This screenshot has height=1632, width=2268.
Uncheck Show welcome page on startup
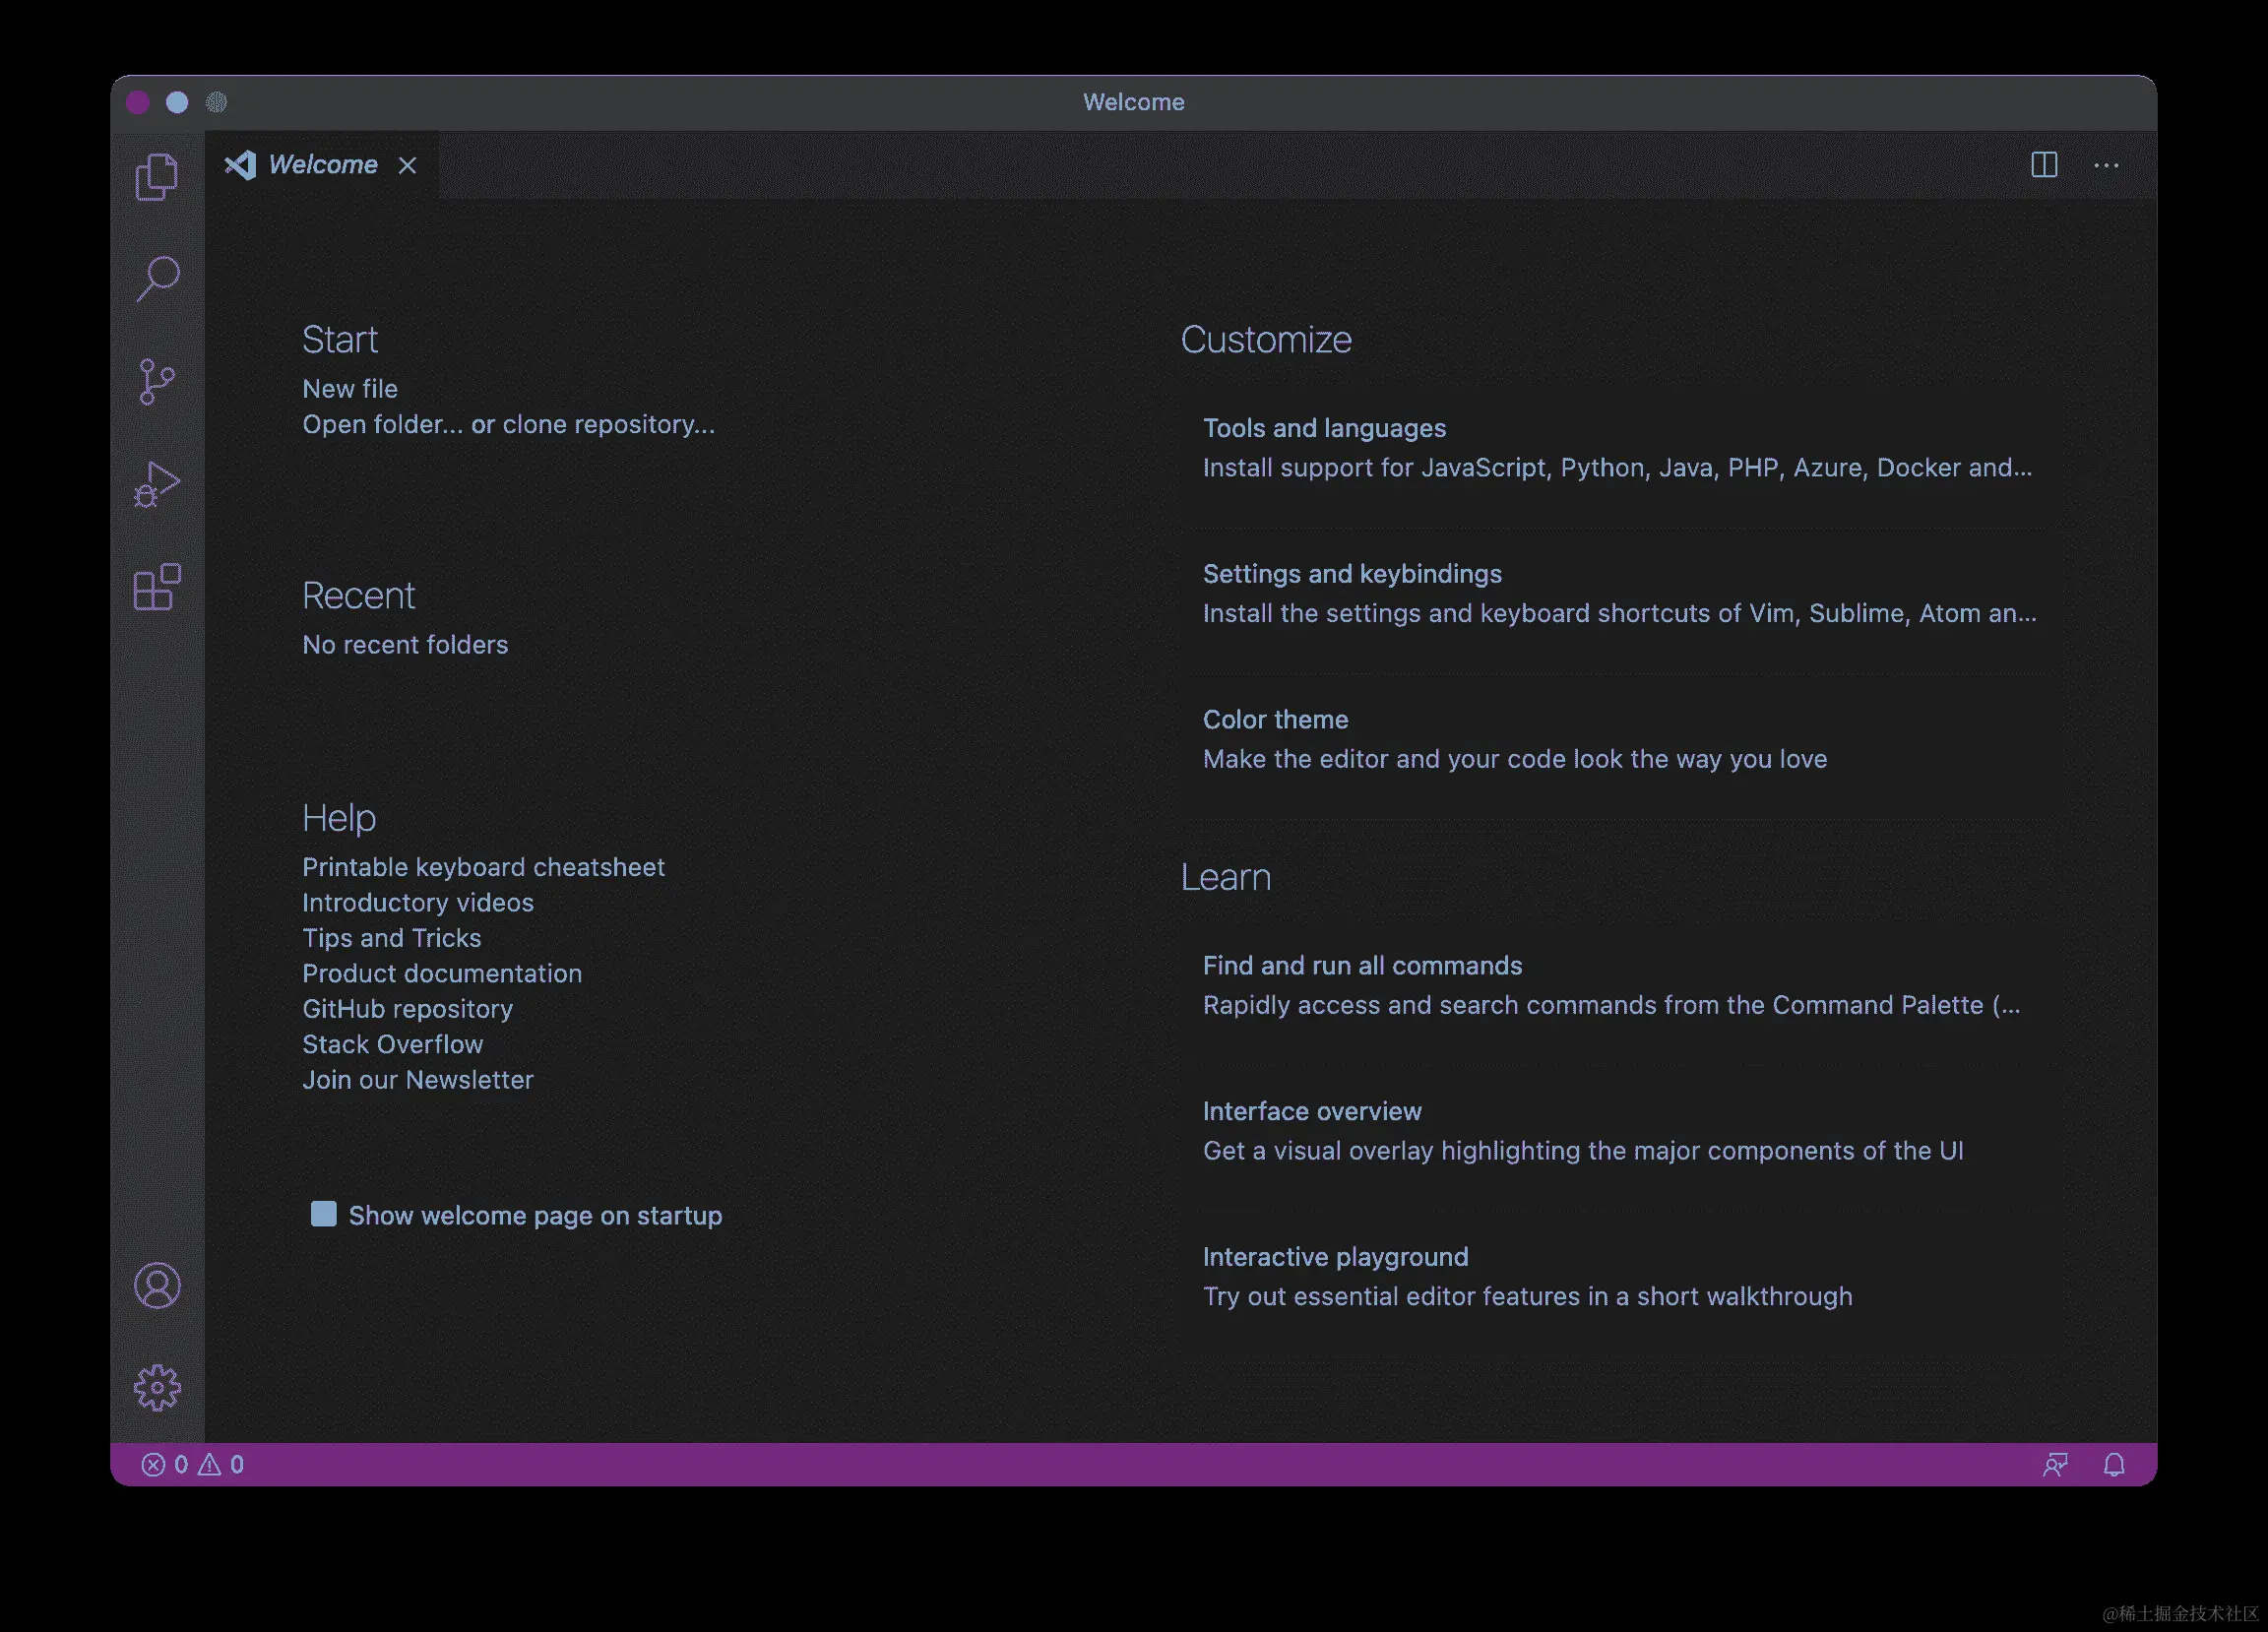[323, 1214]
